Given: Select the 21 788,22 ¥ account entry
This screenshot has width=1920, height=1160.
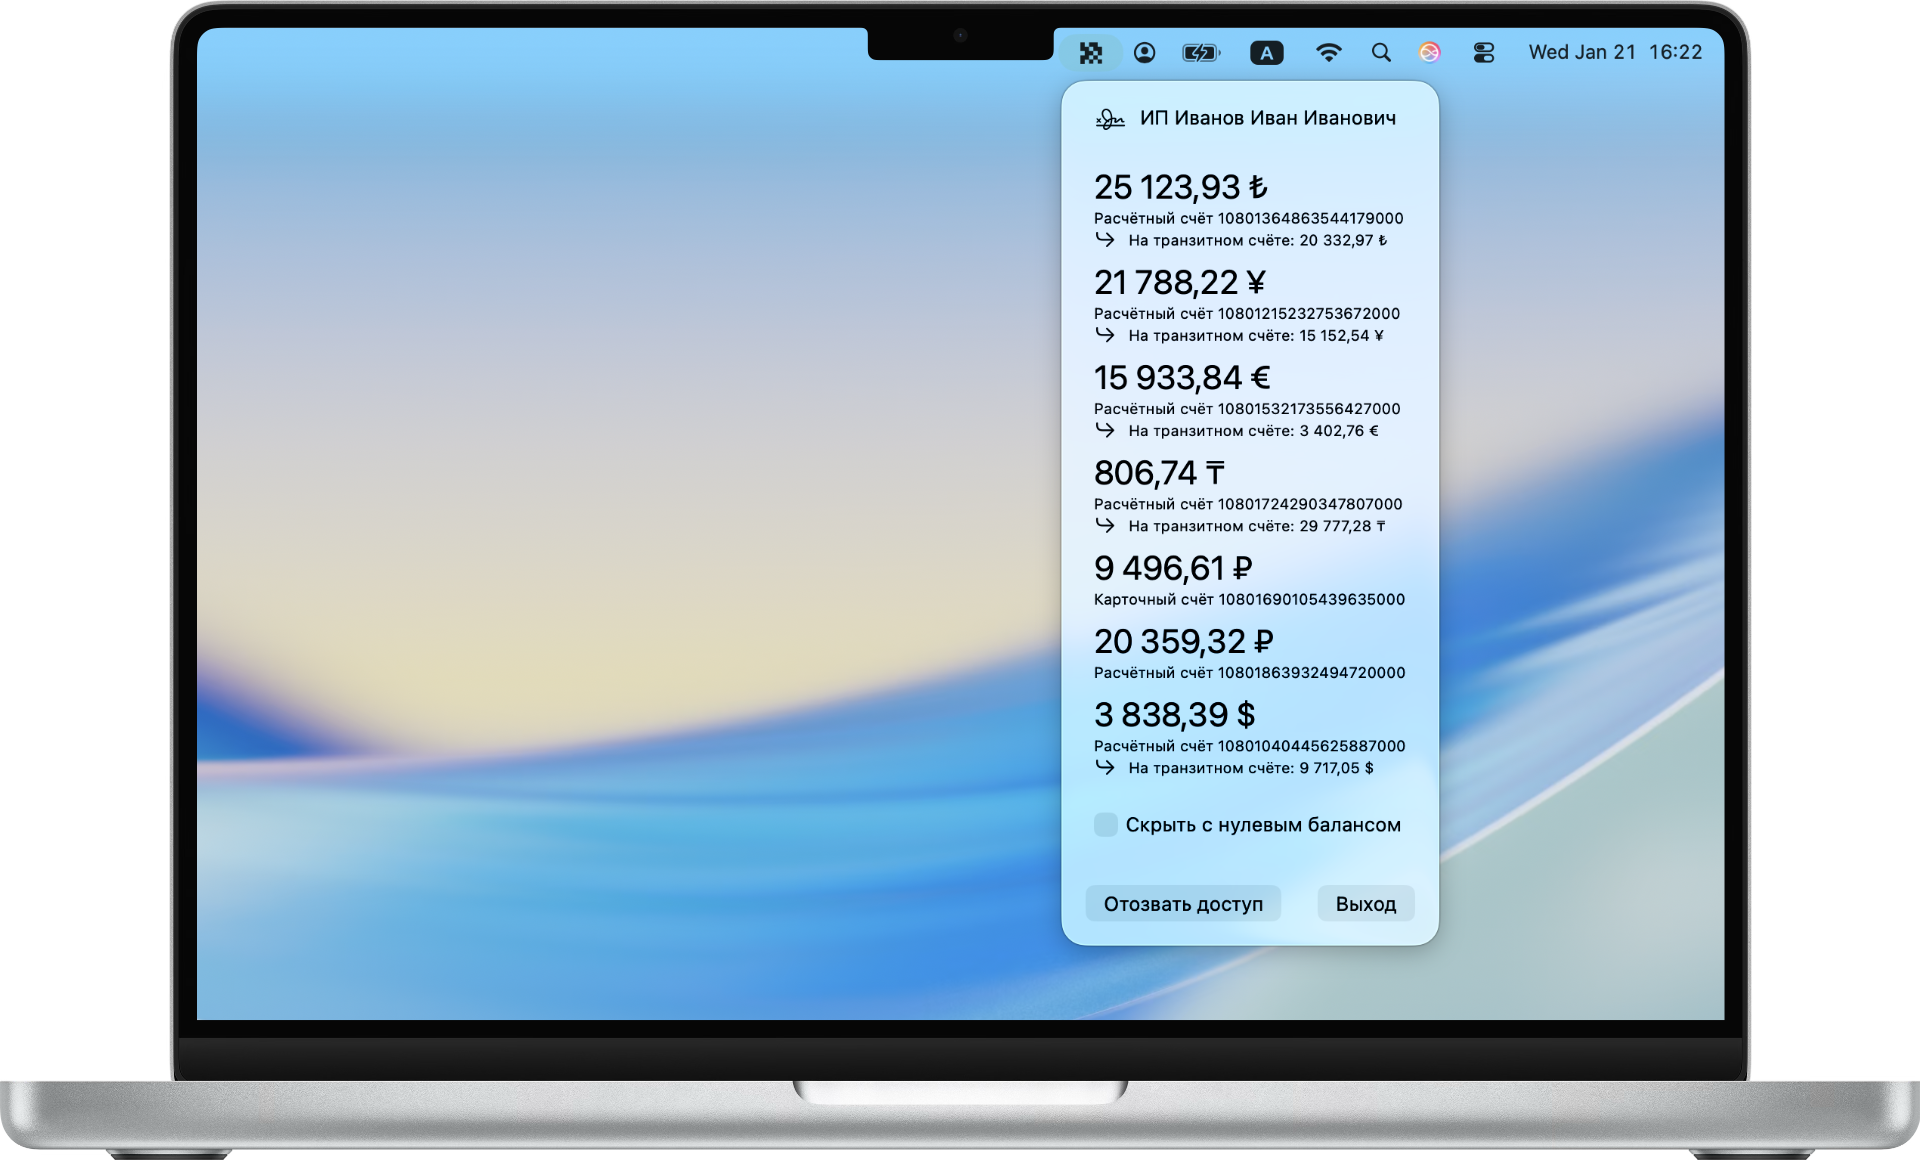Looking at the screenshot, I should click(1179, 283).
